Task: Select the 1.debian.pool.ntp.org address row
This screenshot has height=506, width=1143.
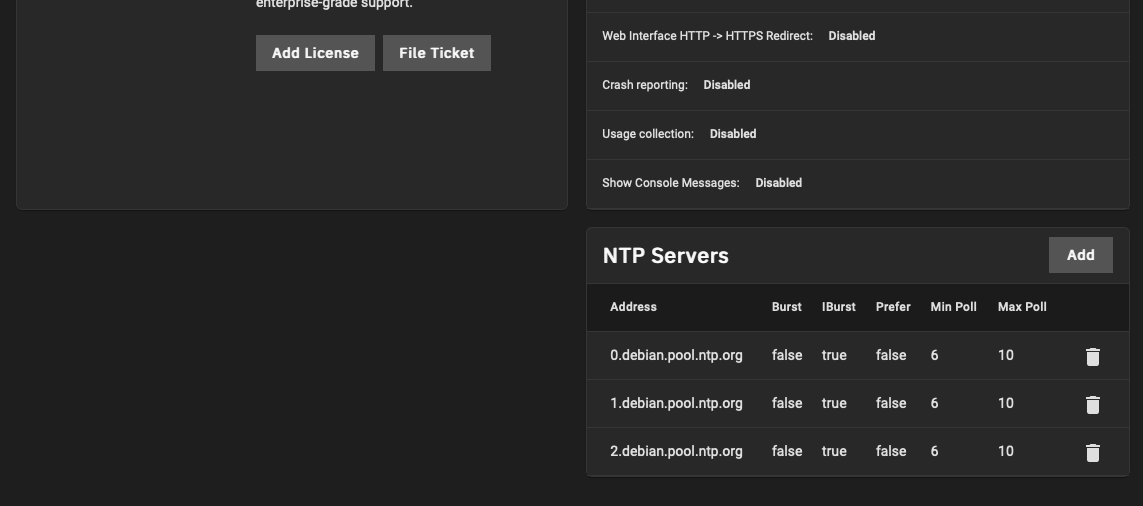Action: click(676, 403)
